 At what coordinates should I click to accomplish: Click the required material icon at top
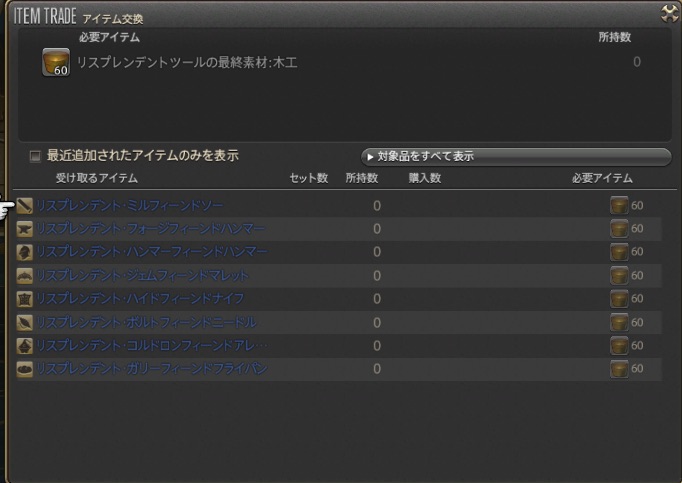pos(55,62)
